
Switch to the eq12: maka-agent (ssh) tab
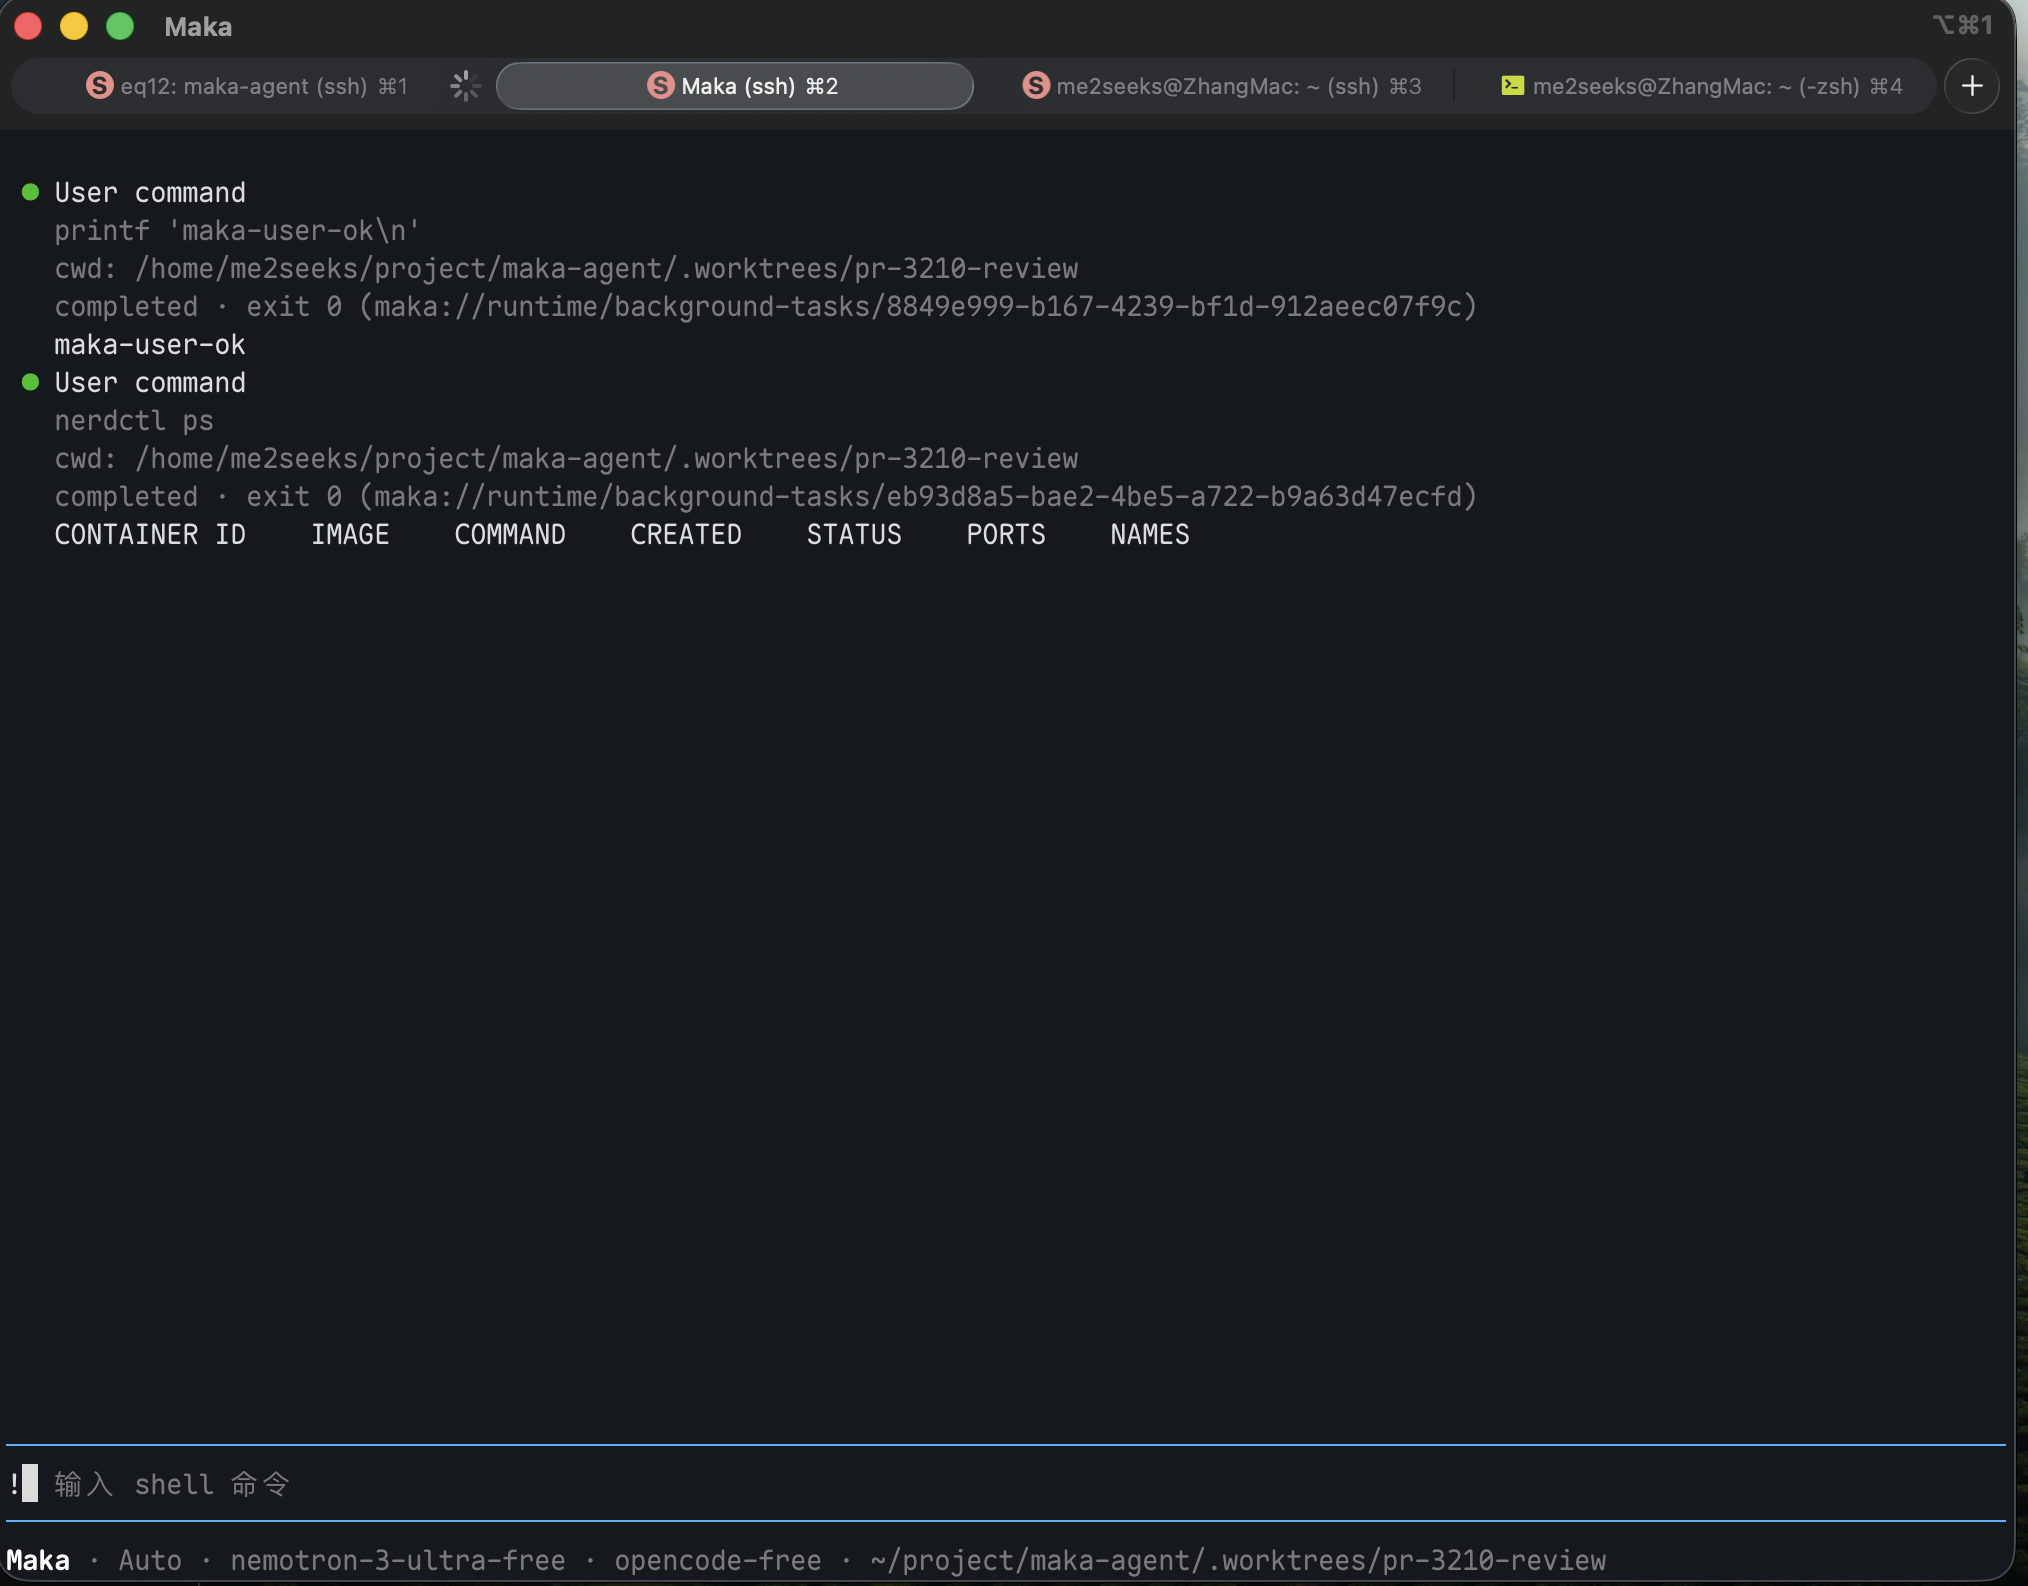click(246, 86)
